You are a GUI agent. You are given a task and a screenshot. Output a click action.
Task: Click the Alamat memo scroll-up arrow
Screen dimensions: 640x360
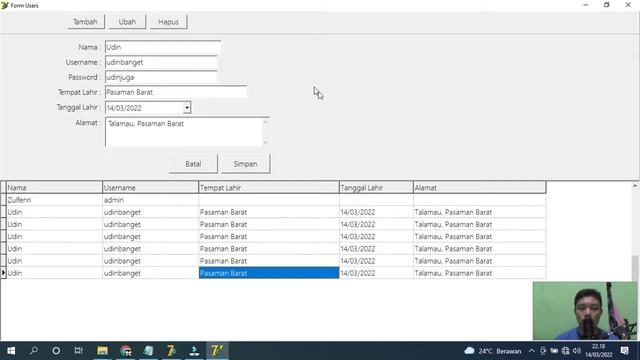[x=265, y=122]
